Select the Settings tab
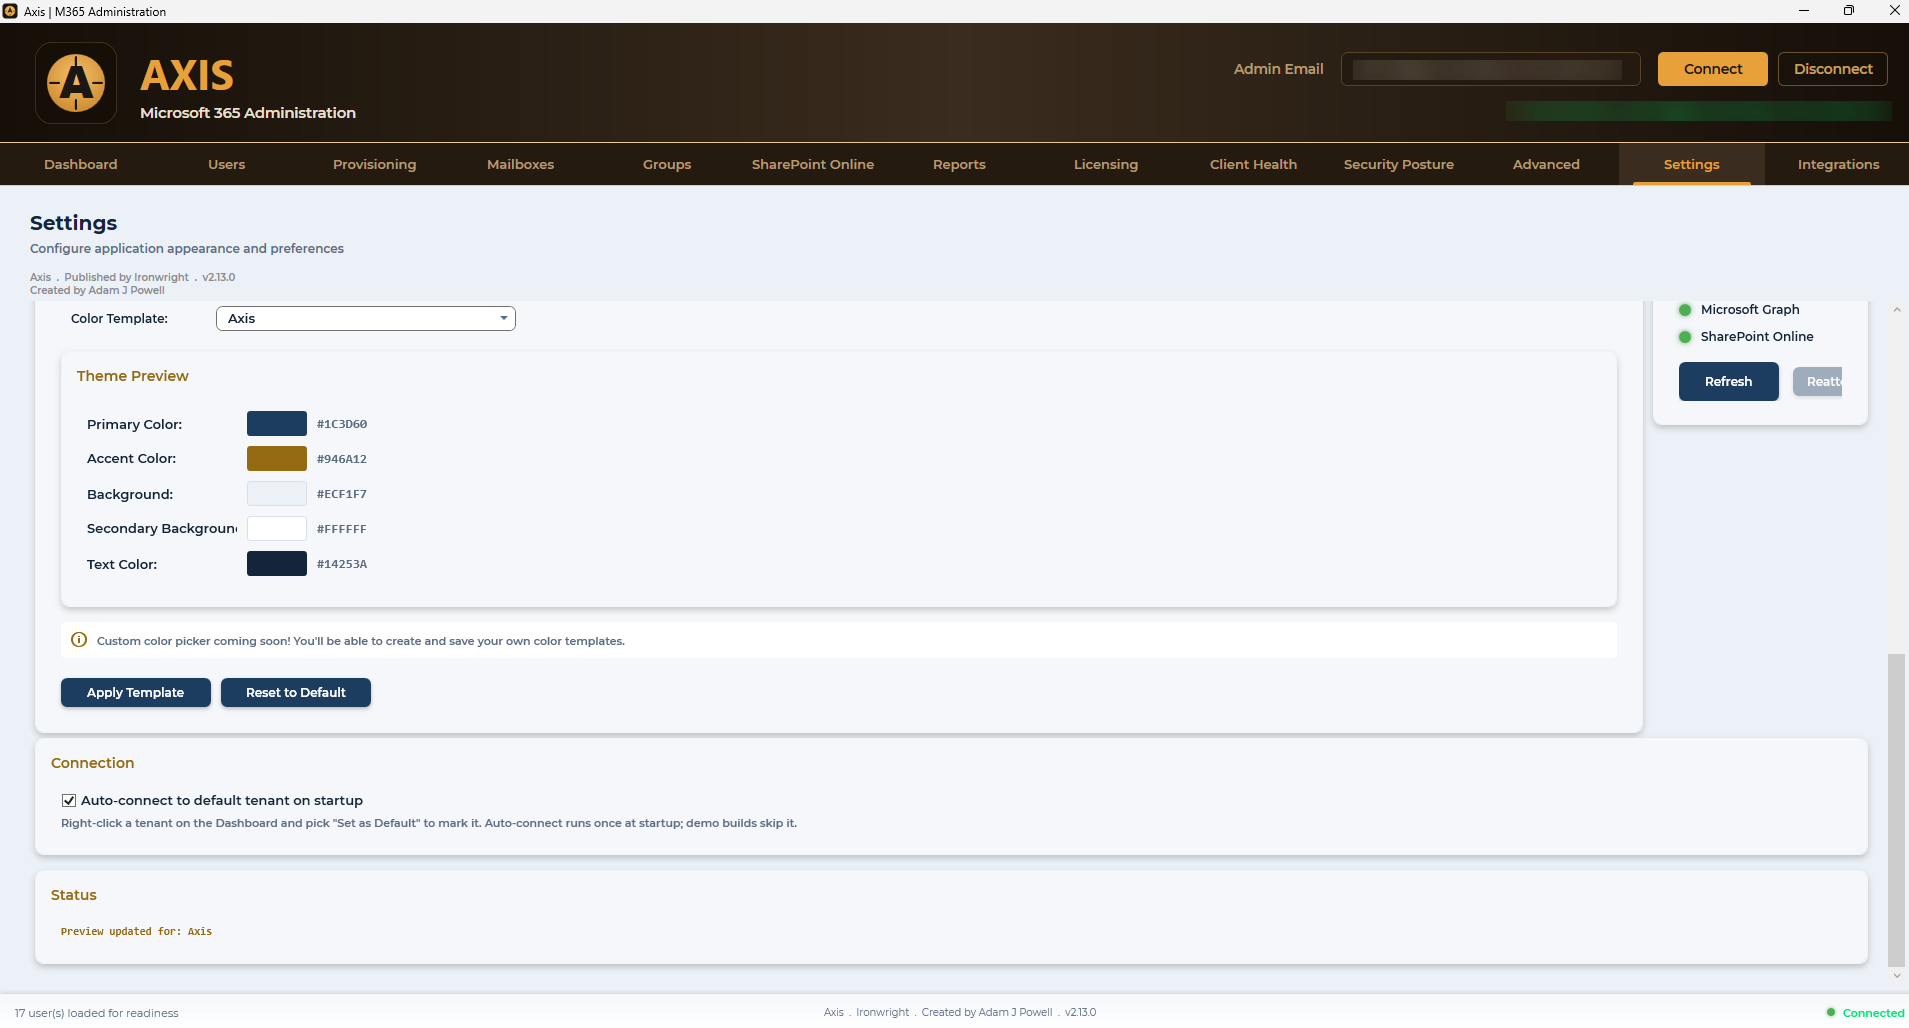1909x1028 pixels. click(x=1692, y=164)
